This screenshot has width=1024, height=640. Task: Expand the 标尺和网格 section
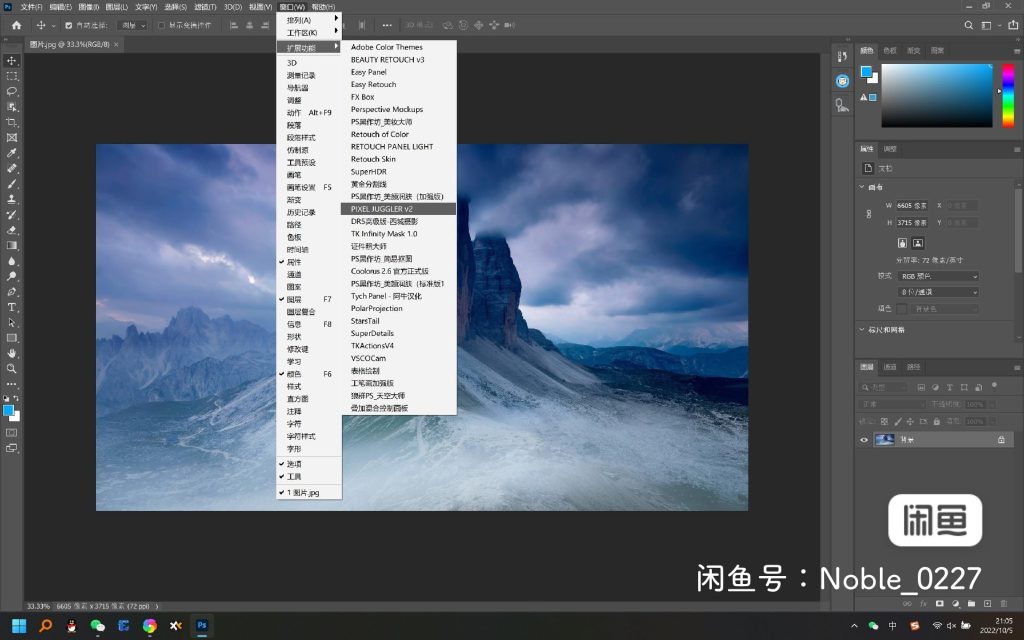pos(862,330)
